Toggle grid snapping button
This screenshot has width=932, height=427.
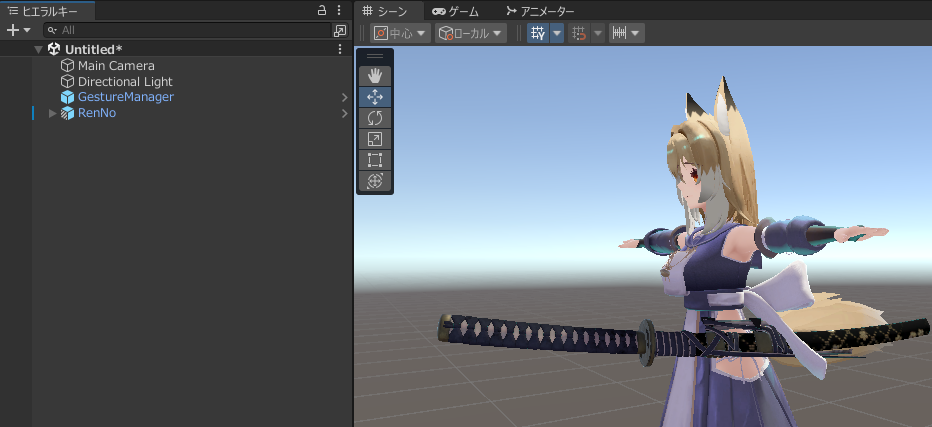tap(579, 33)
